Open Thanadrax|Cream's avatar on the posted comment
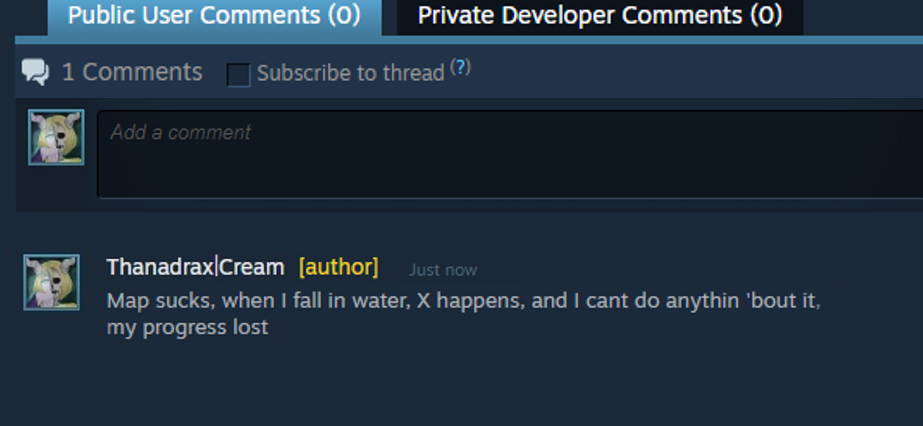 click(x=51, y=282)
